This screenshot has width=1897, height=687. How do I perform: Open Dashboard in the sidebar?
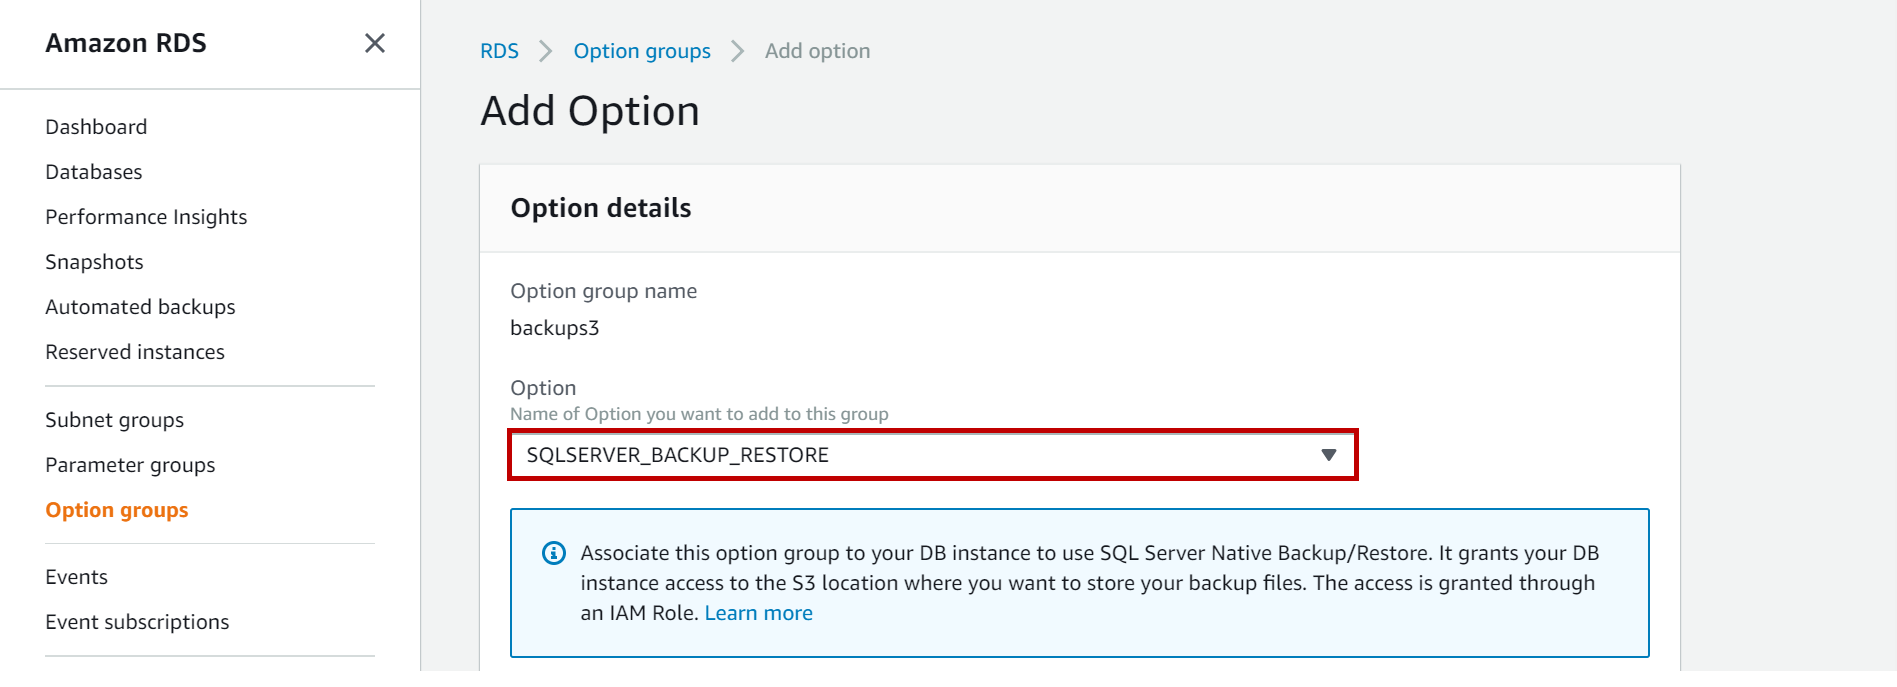[96, 127]
